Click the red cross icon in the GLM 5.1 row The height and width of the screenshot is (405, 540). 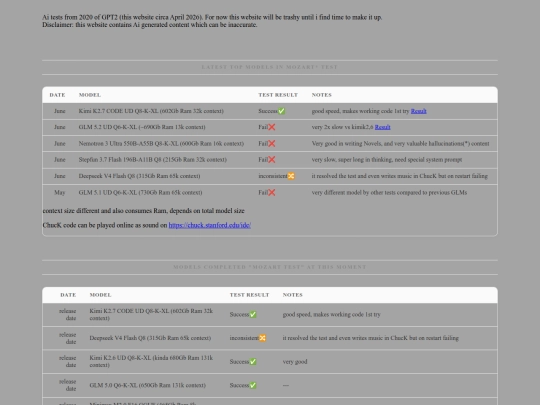tap(271, 193)
